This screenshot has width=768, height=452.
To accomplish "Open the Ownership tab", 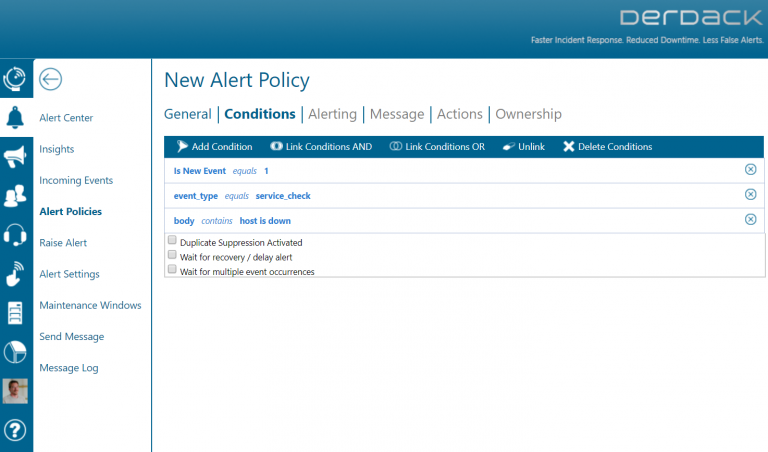I will tap(528, 114).
